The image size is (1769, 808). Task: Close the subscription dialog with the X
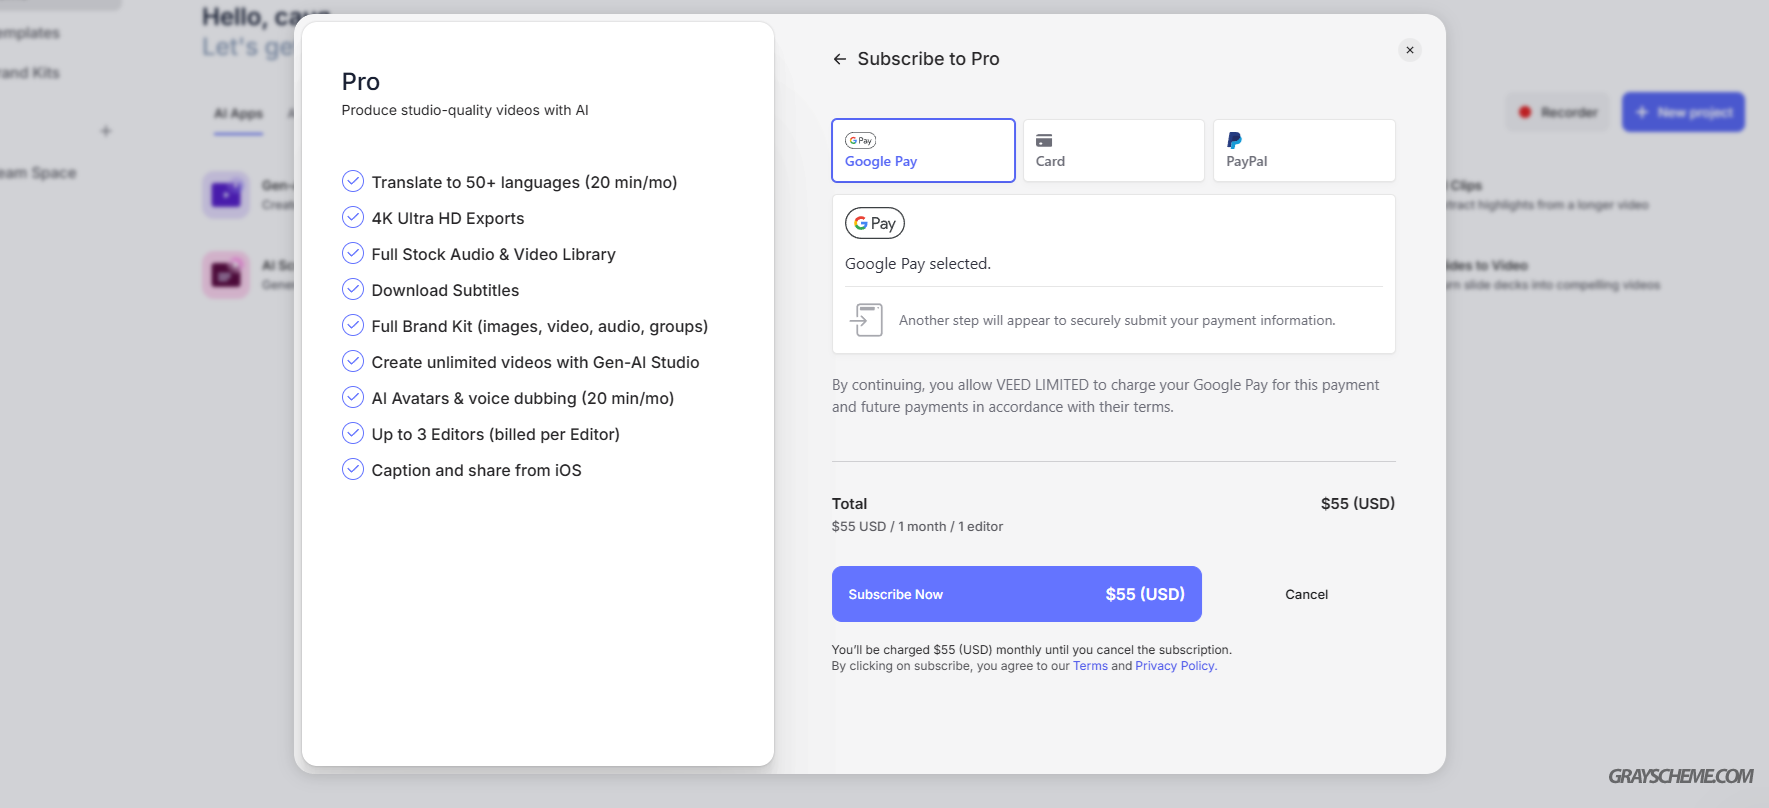[1410, 50]
